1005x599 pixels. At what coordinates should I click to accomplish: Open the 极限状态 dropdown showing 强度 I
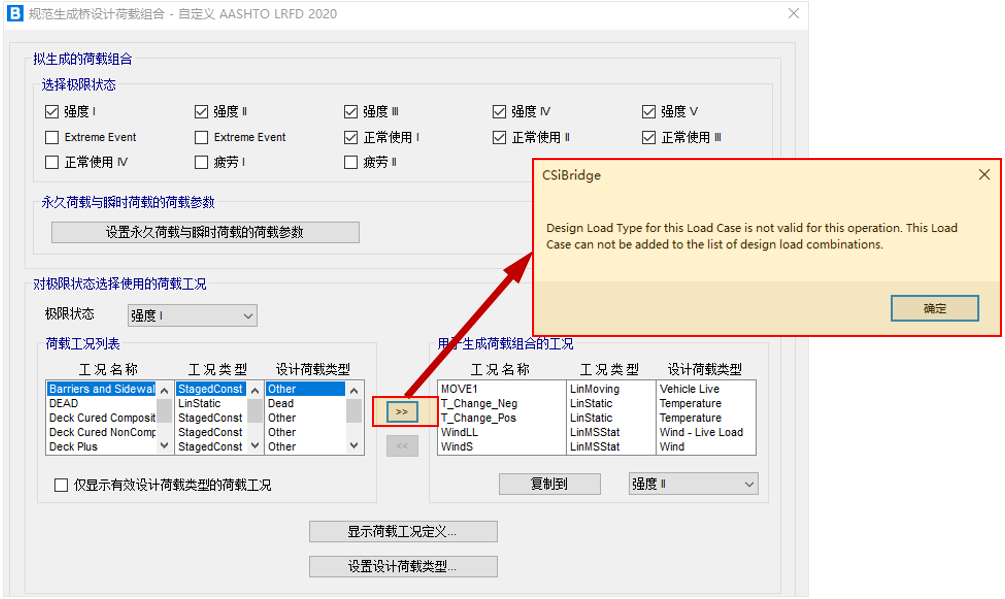coord(192,316)
